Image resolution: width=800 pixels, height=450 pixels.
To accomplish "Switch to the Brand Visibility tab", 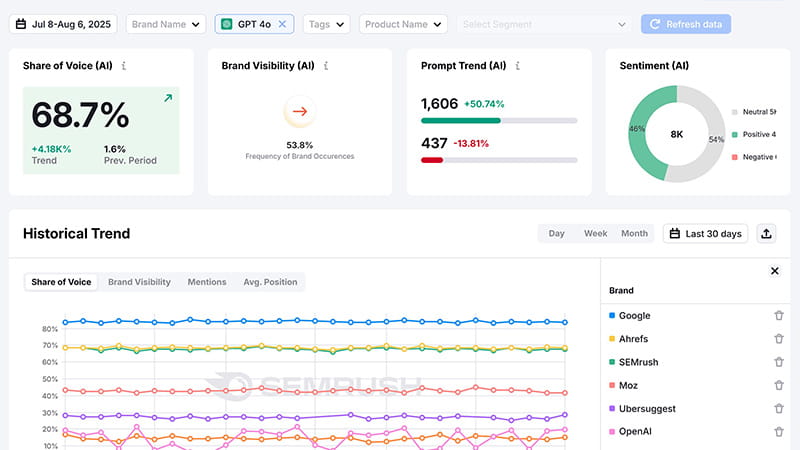I will [139, 282].
